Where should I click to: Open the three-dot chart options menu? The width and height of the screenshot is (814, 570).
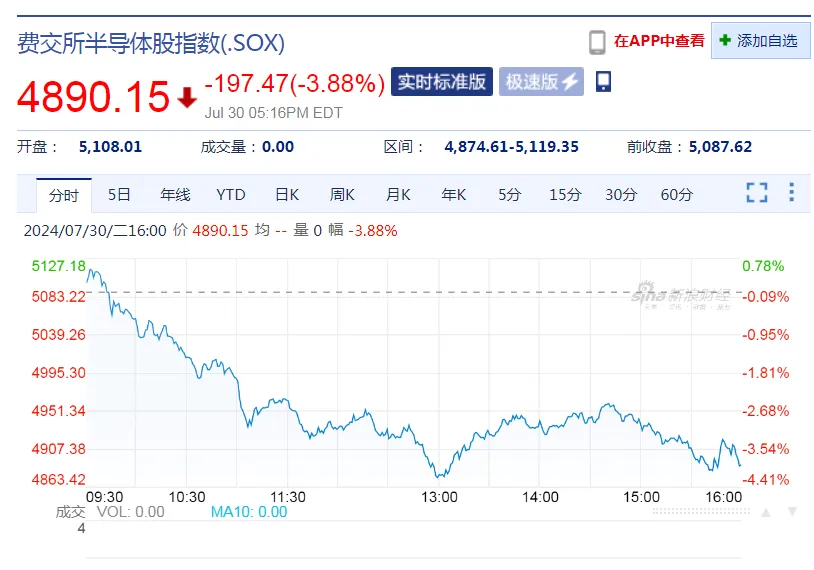tap(791, 193)
